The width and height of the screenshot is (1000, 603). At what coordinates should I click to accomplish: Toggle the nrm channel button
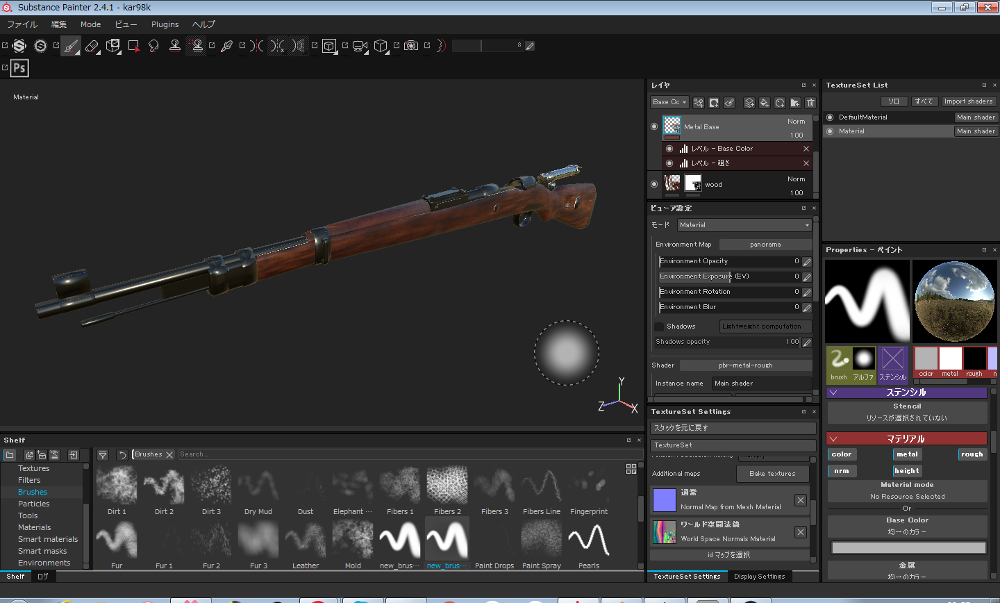842,471
